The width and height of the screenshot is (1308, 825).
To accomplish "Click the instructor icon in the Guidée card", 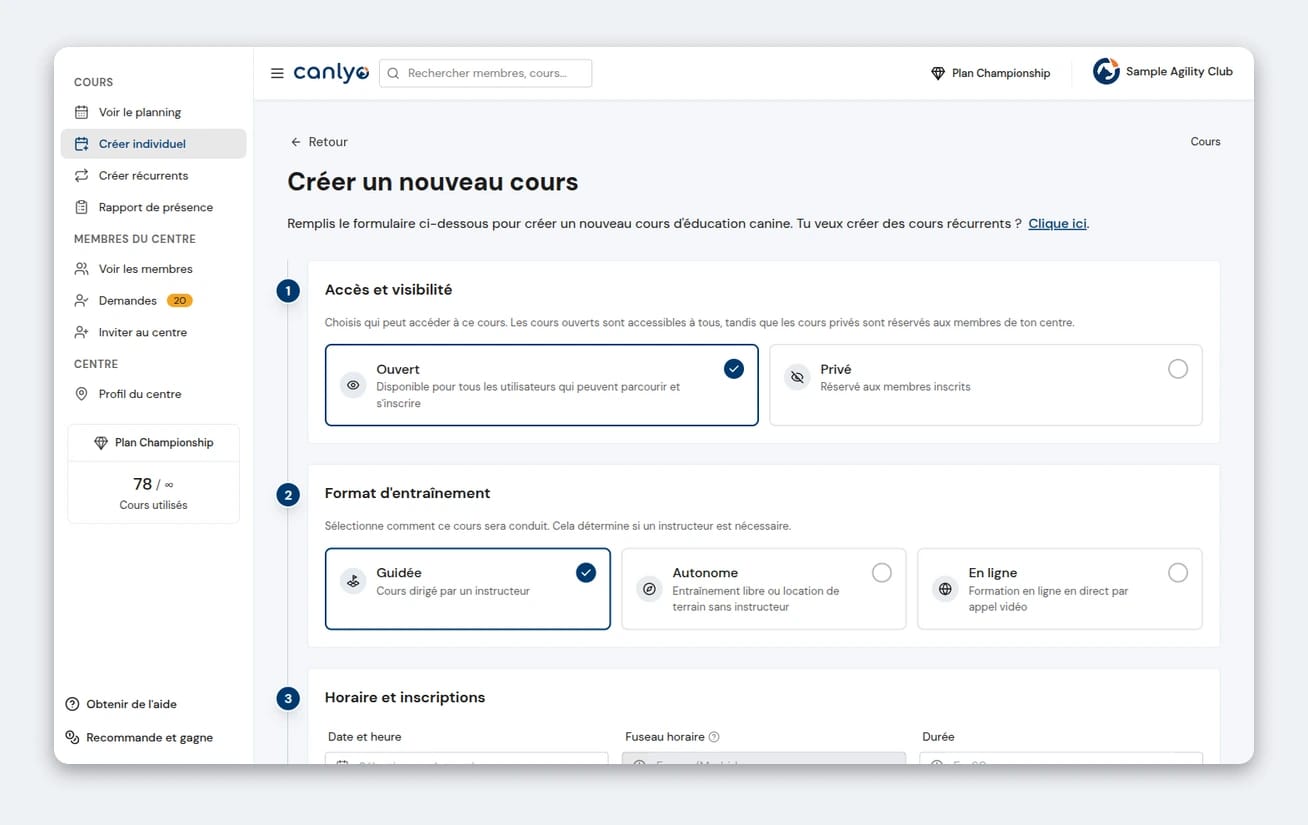I will tap(353, 581).
